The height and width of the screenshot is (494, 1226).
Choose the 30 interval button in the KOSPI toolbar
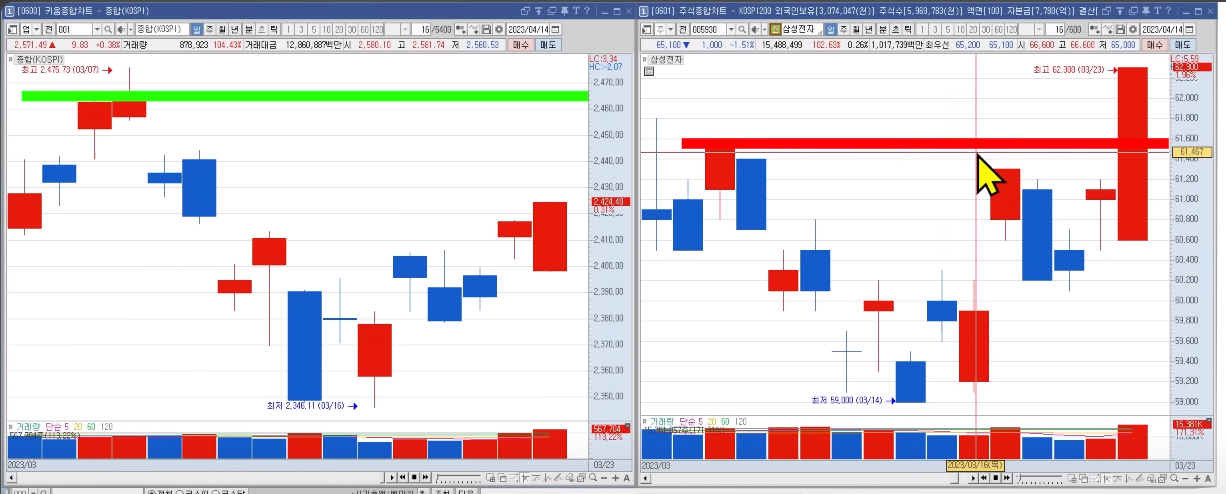click(352, 29)
